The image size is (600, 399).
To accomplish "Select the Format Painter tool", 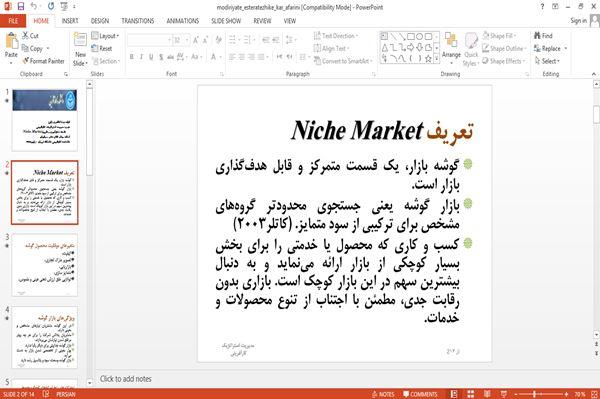I will (43, 61).
